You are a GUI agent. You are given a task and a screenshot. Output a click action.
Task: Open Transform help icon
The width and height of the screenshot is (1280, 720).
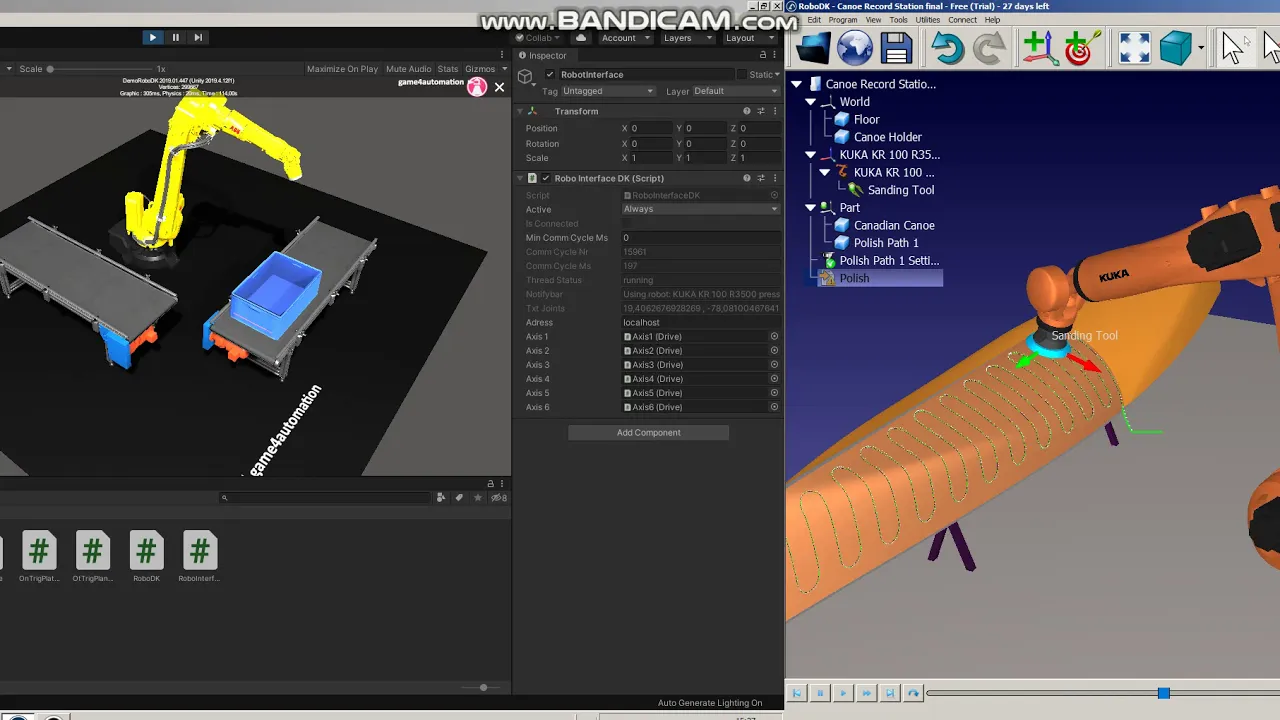click(x=747, y=111)
